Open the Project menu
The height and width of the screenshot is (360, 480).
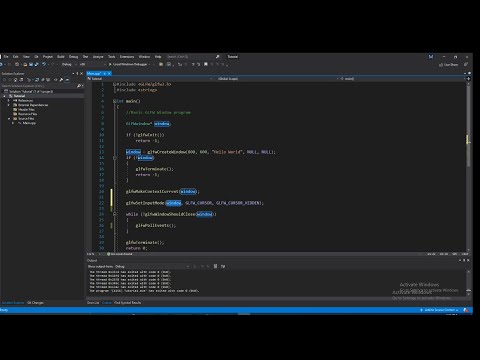click(x=48, y=57)
